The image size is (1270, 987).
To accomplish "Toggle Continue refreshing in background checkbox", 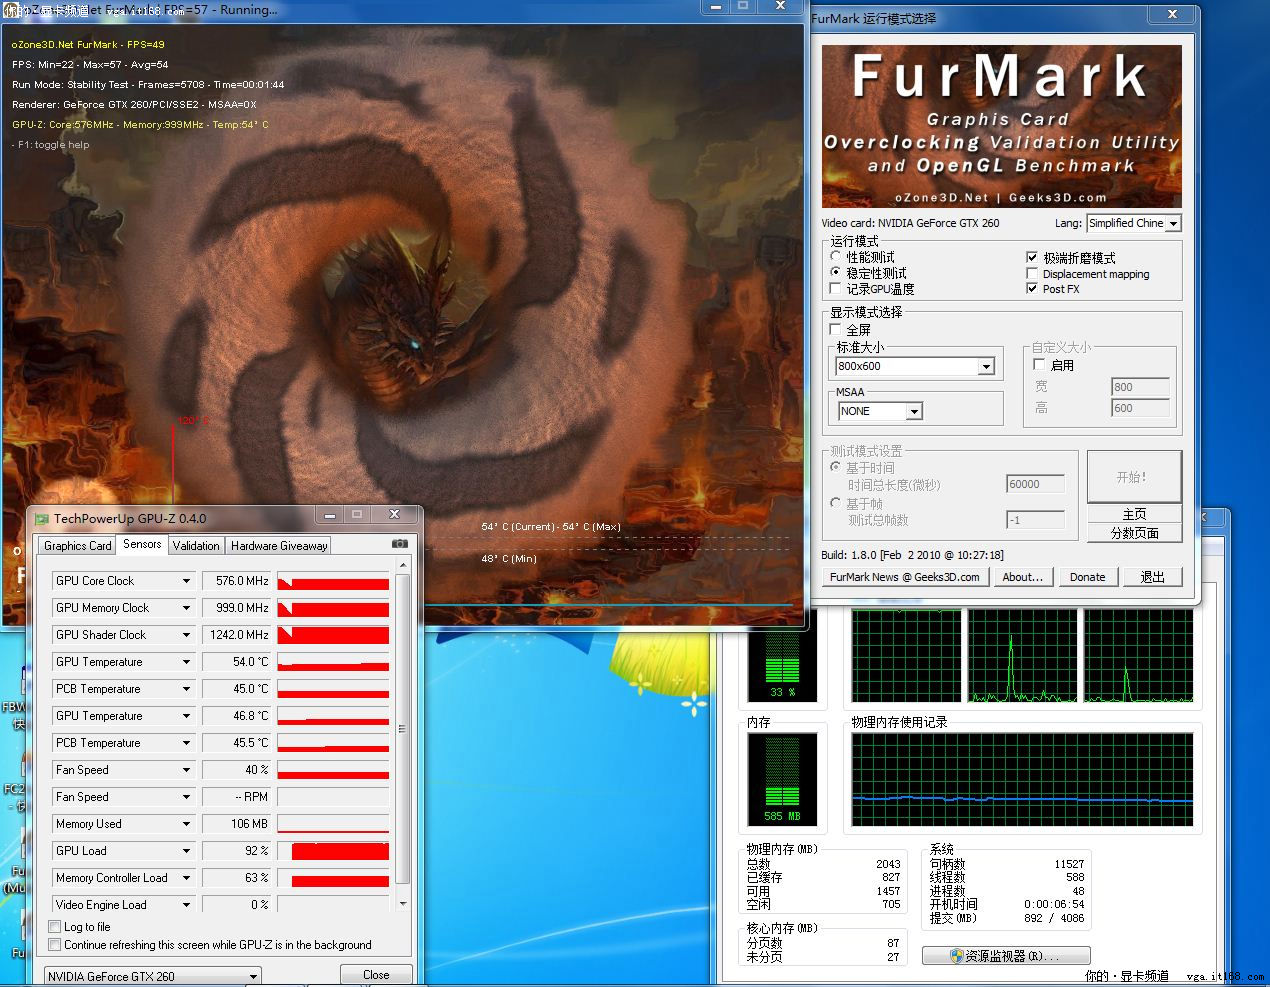I will 55,944.
